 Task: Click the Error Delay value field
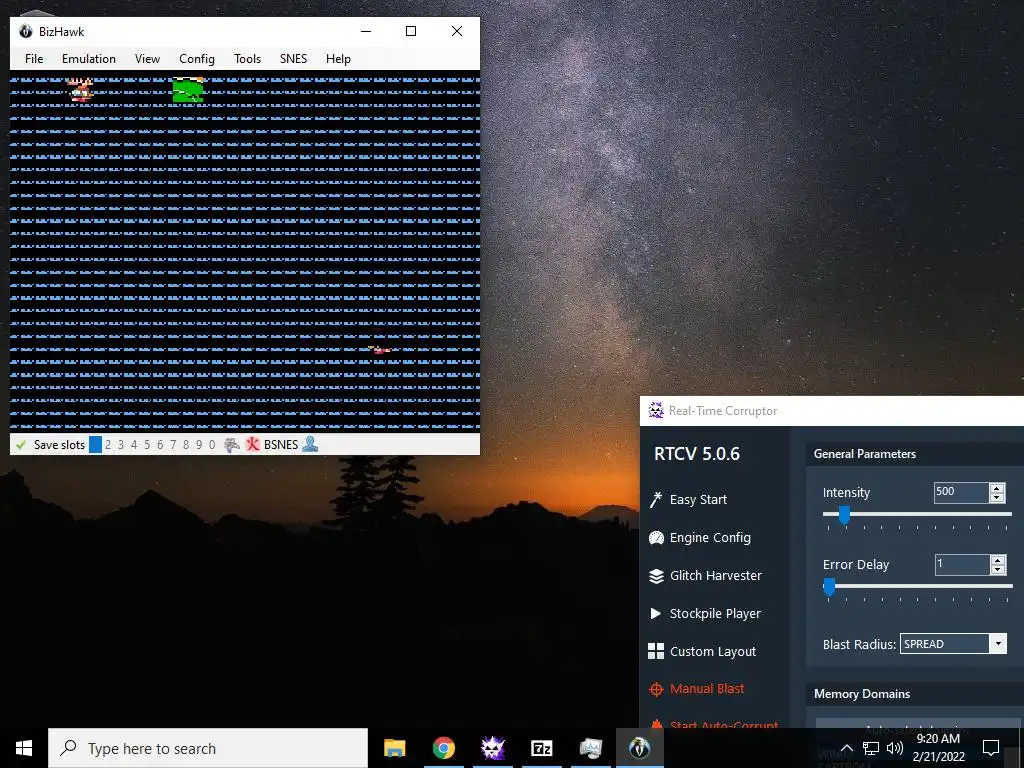point(962,565)
